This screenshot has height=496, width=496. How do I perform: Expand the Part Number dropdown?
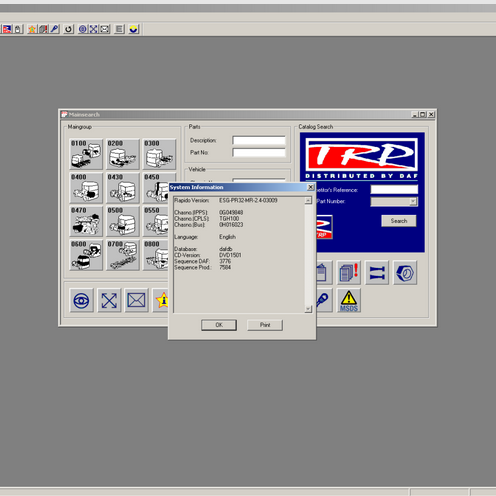[413, 201]
